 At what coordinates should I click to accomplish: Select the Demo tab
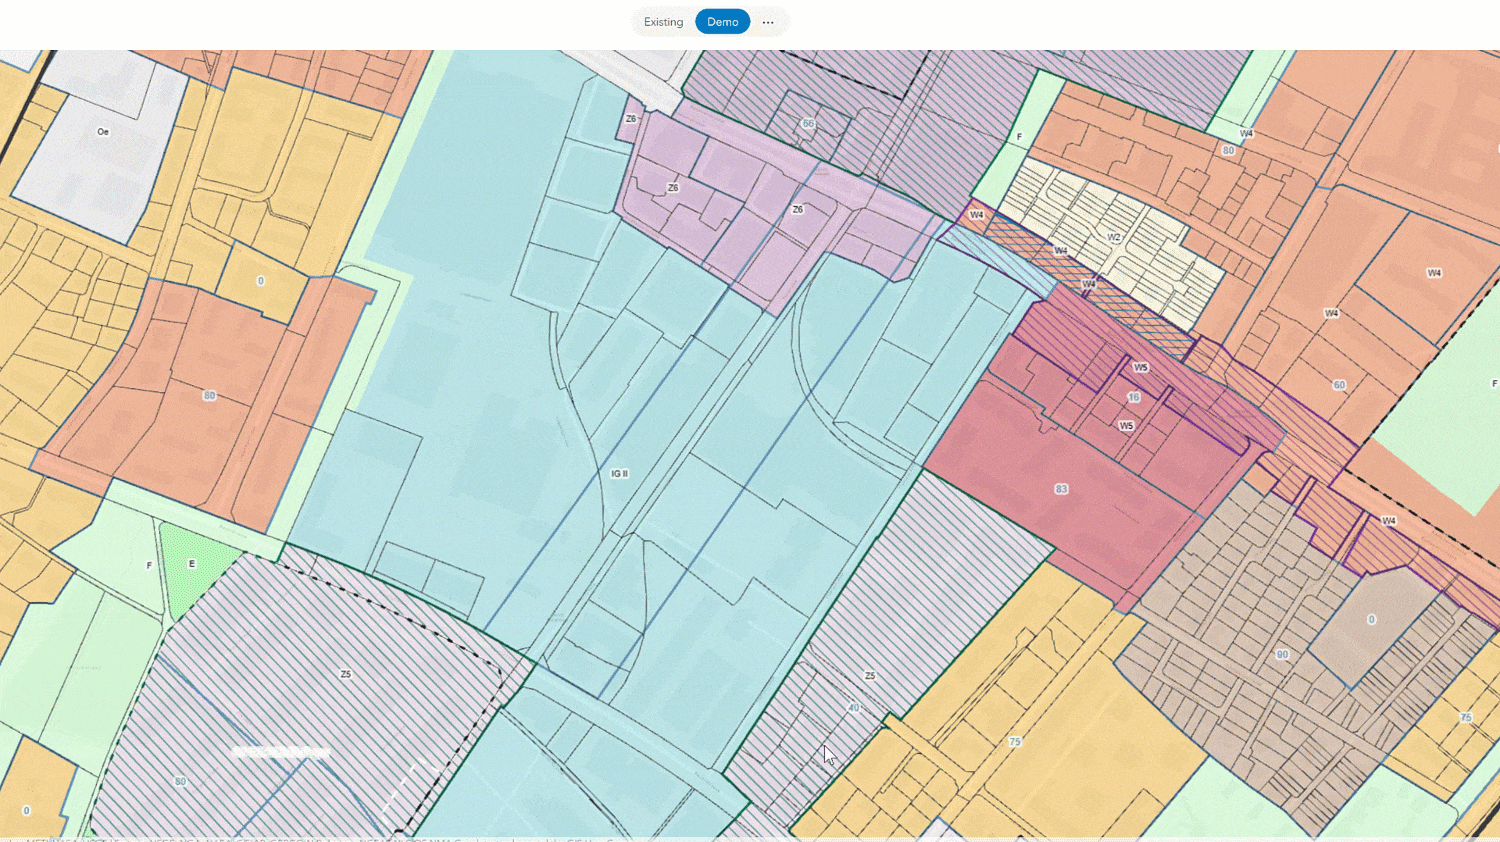pos(723,22)
